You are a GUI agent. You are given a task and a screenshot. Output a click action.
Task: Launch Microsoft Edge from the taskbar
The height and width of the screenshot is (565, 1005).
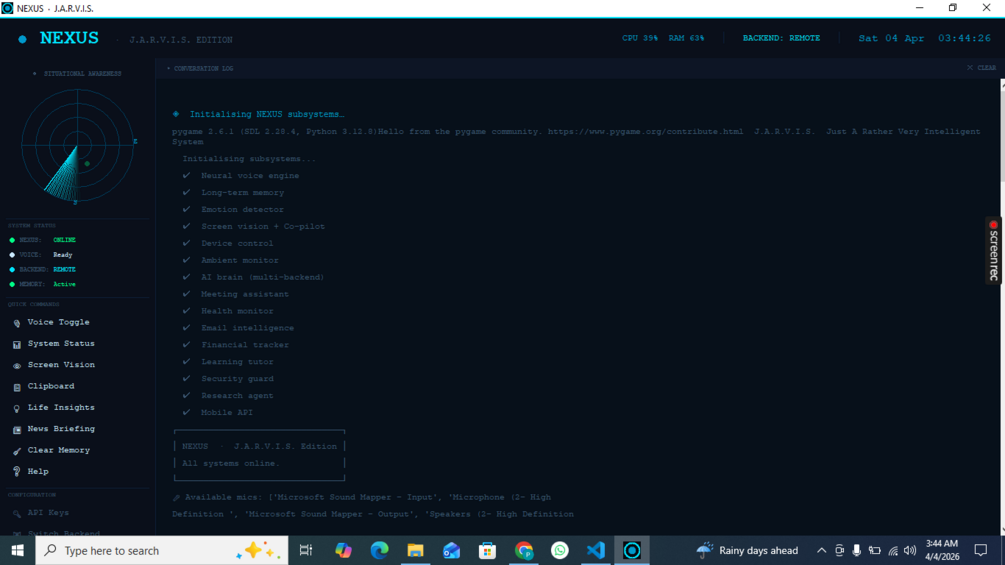click(x=379, y=550)
